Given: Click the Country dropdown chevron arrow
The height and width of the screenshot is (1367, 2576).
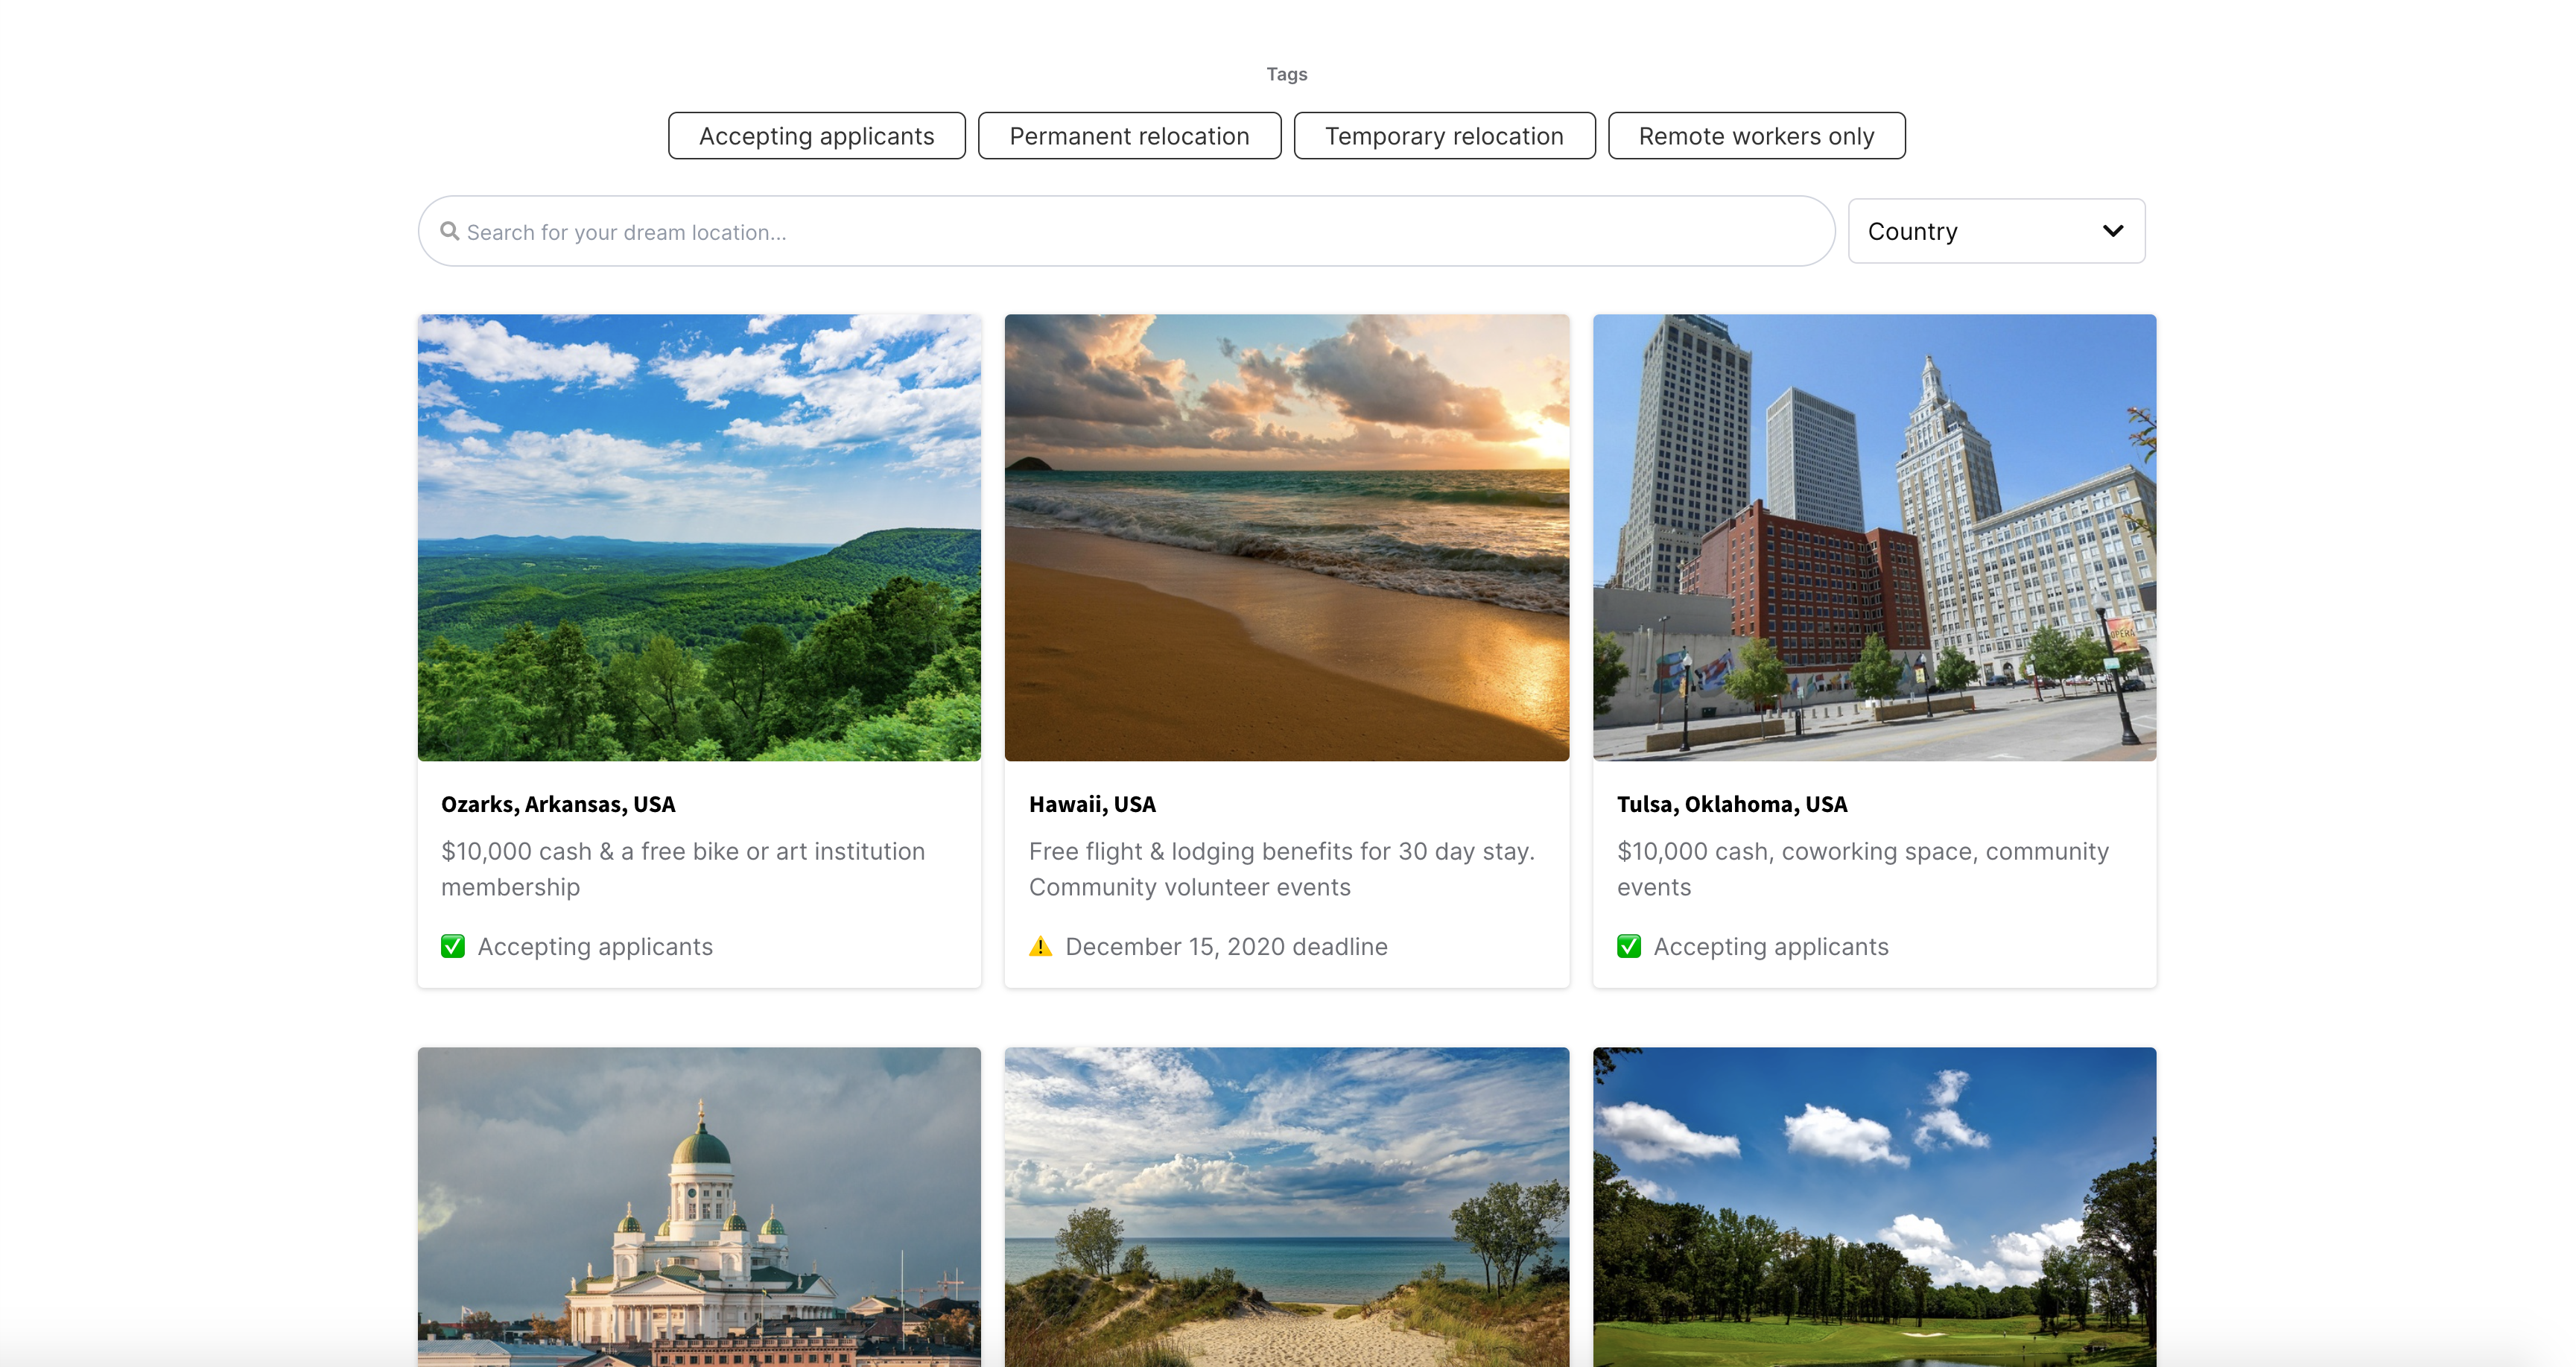Looking at the screenshot, I should click(2113, 231).
